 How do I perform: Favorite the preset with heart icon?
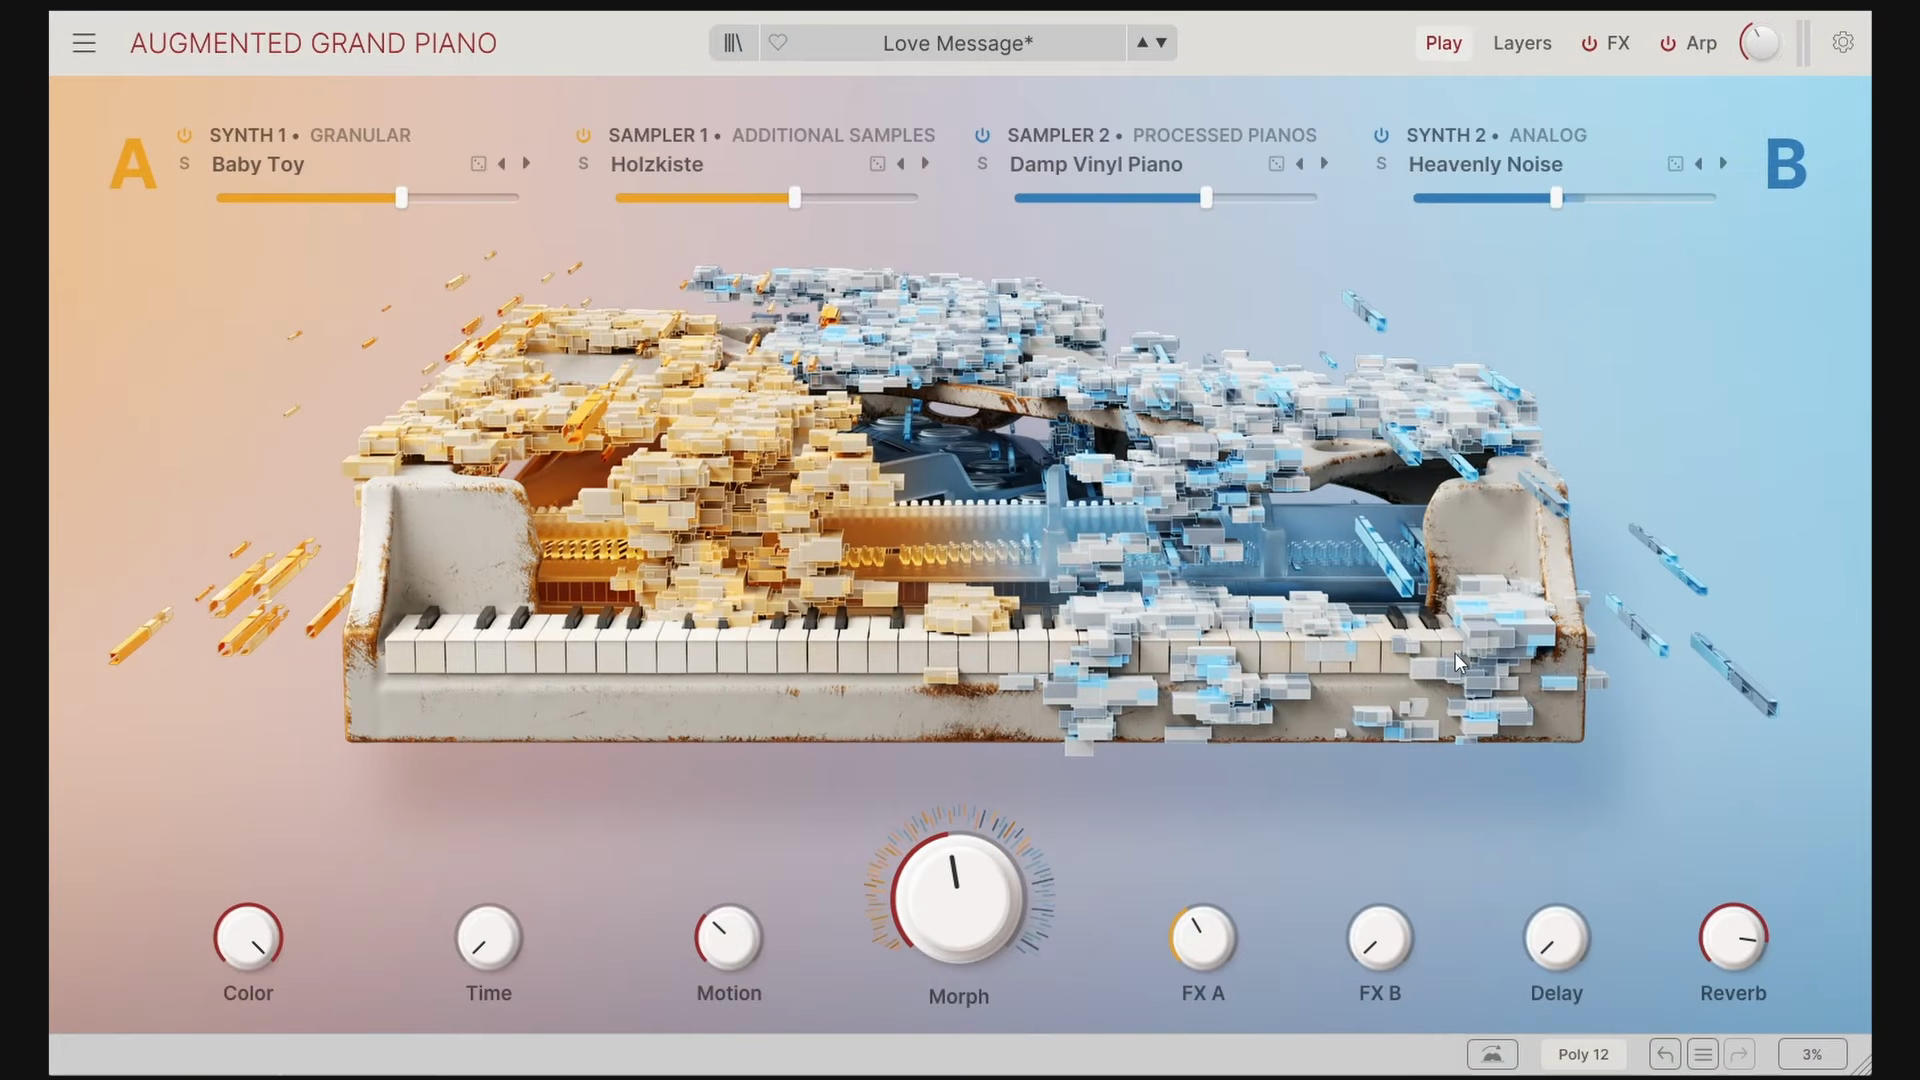(778, 43)
